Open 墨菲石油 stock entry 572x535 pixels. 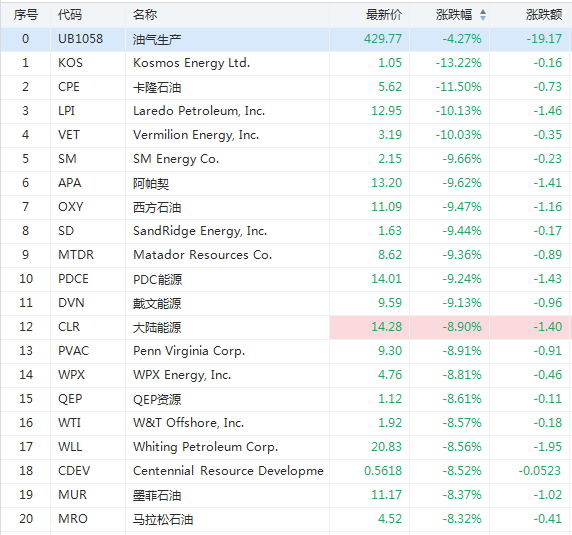(x=157, y=495)
